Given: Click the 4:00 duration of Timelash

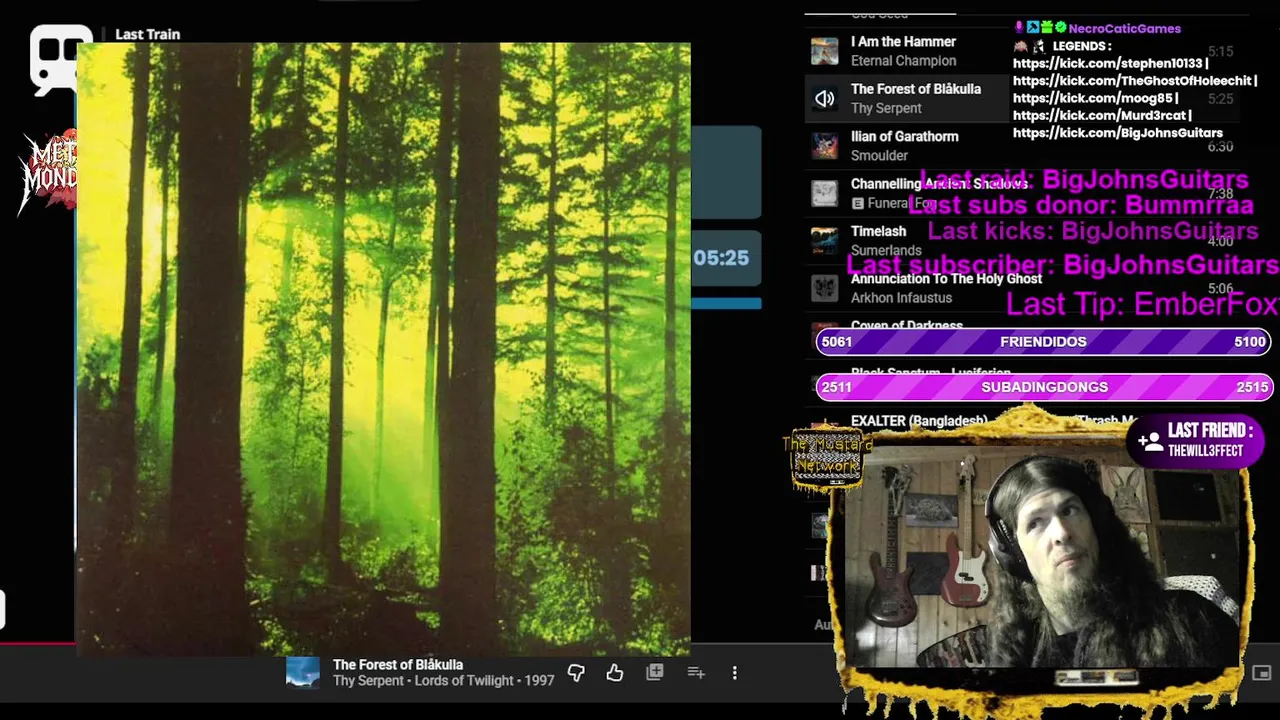Looking at the screenshot, I should [x=1220, y=241].
